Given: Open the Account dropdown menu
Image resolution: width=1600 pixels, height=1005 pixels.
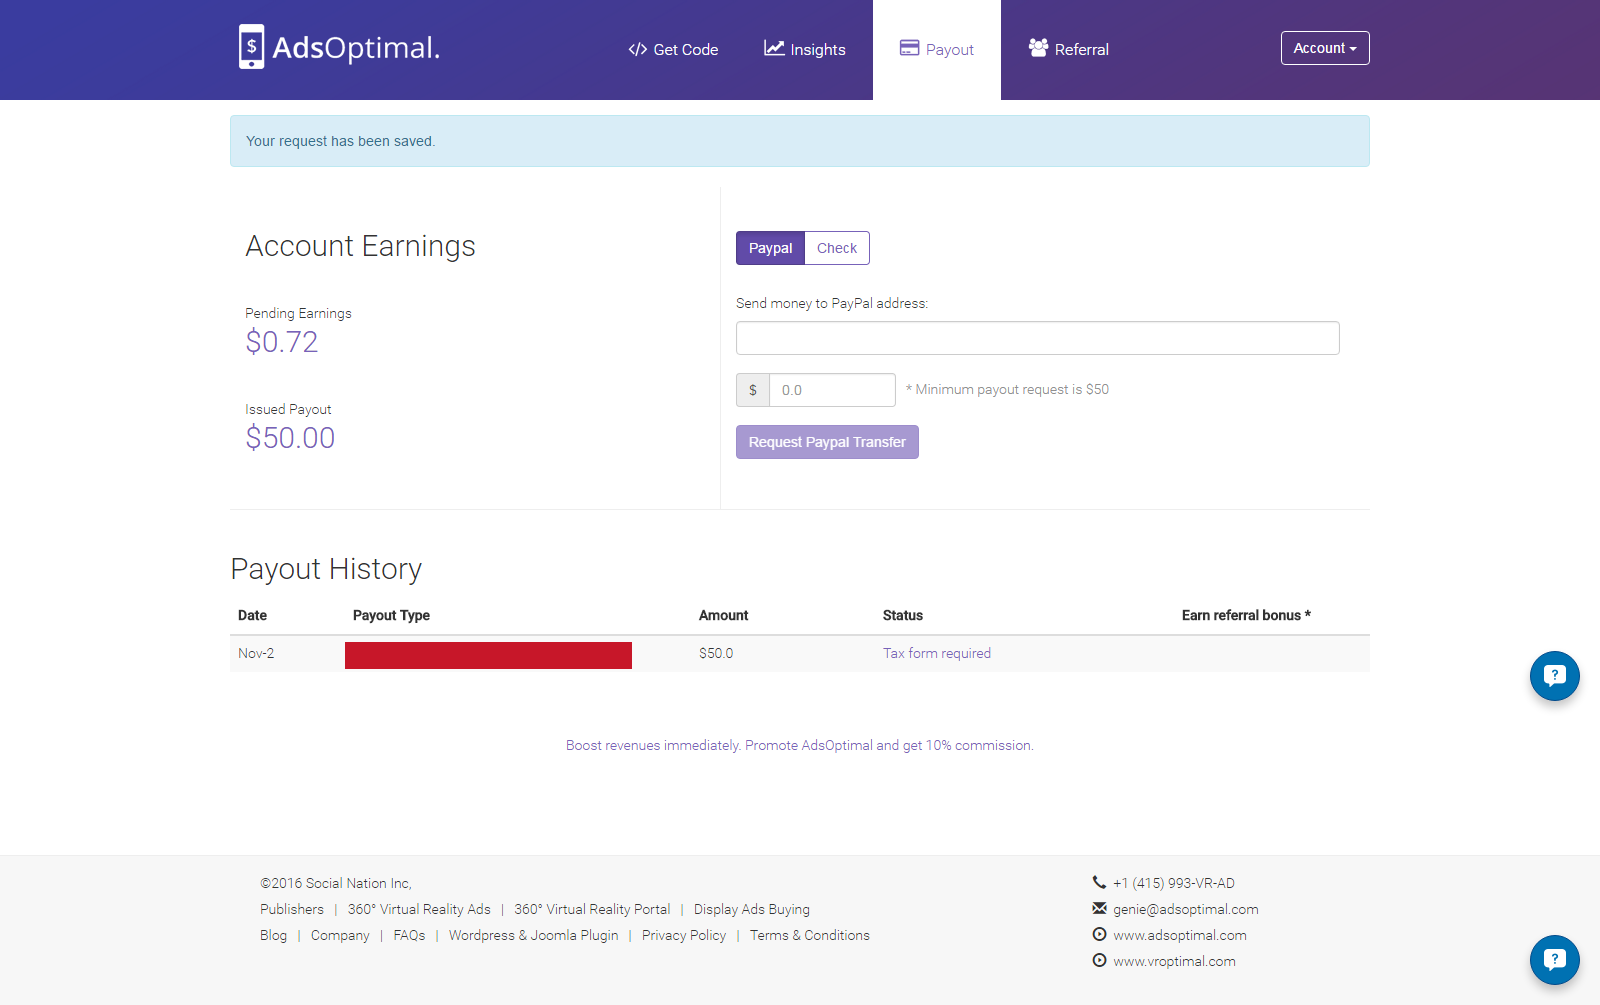Looking at the screenshot, I should (1325, 48).
